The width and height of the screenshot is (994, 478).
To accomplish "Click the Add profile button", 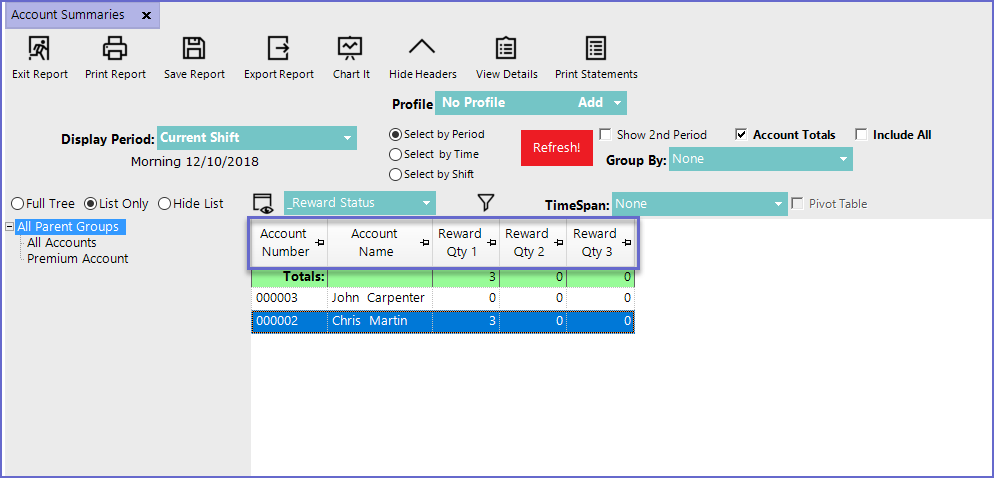I will tap(590, 103).
